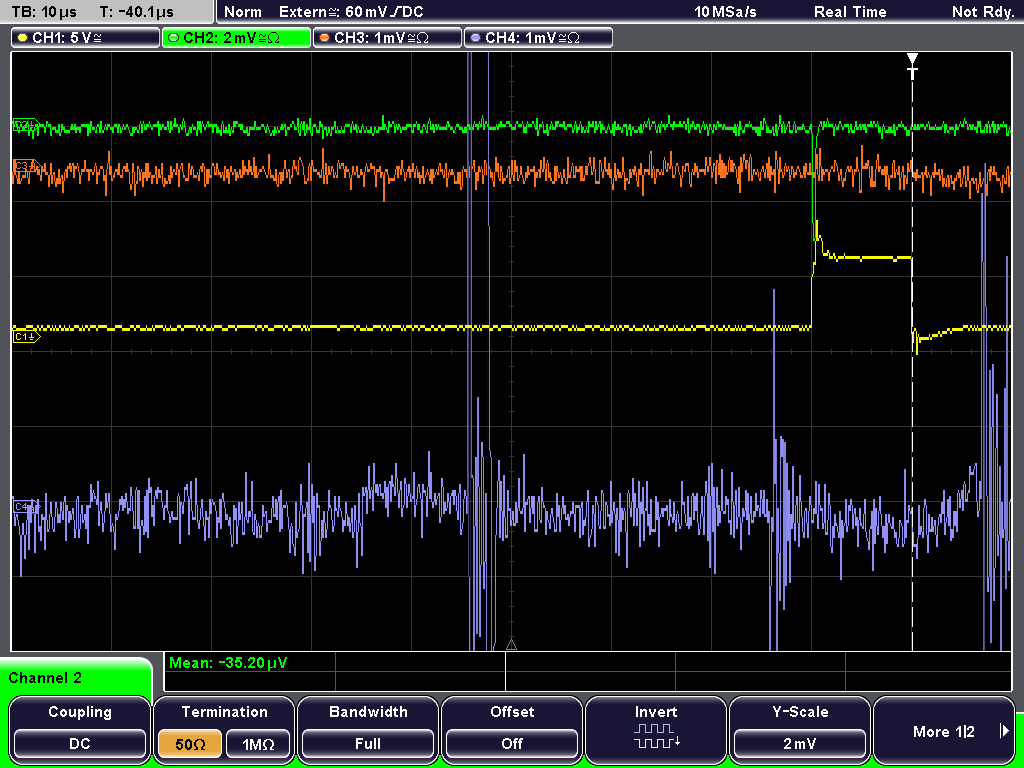The height and width of the screenshot is (768, 1024).
Task: Open the Y-Scale 2 mV setting
Action: pyautogui.click(x=800, y=729)
